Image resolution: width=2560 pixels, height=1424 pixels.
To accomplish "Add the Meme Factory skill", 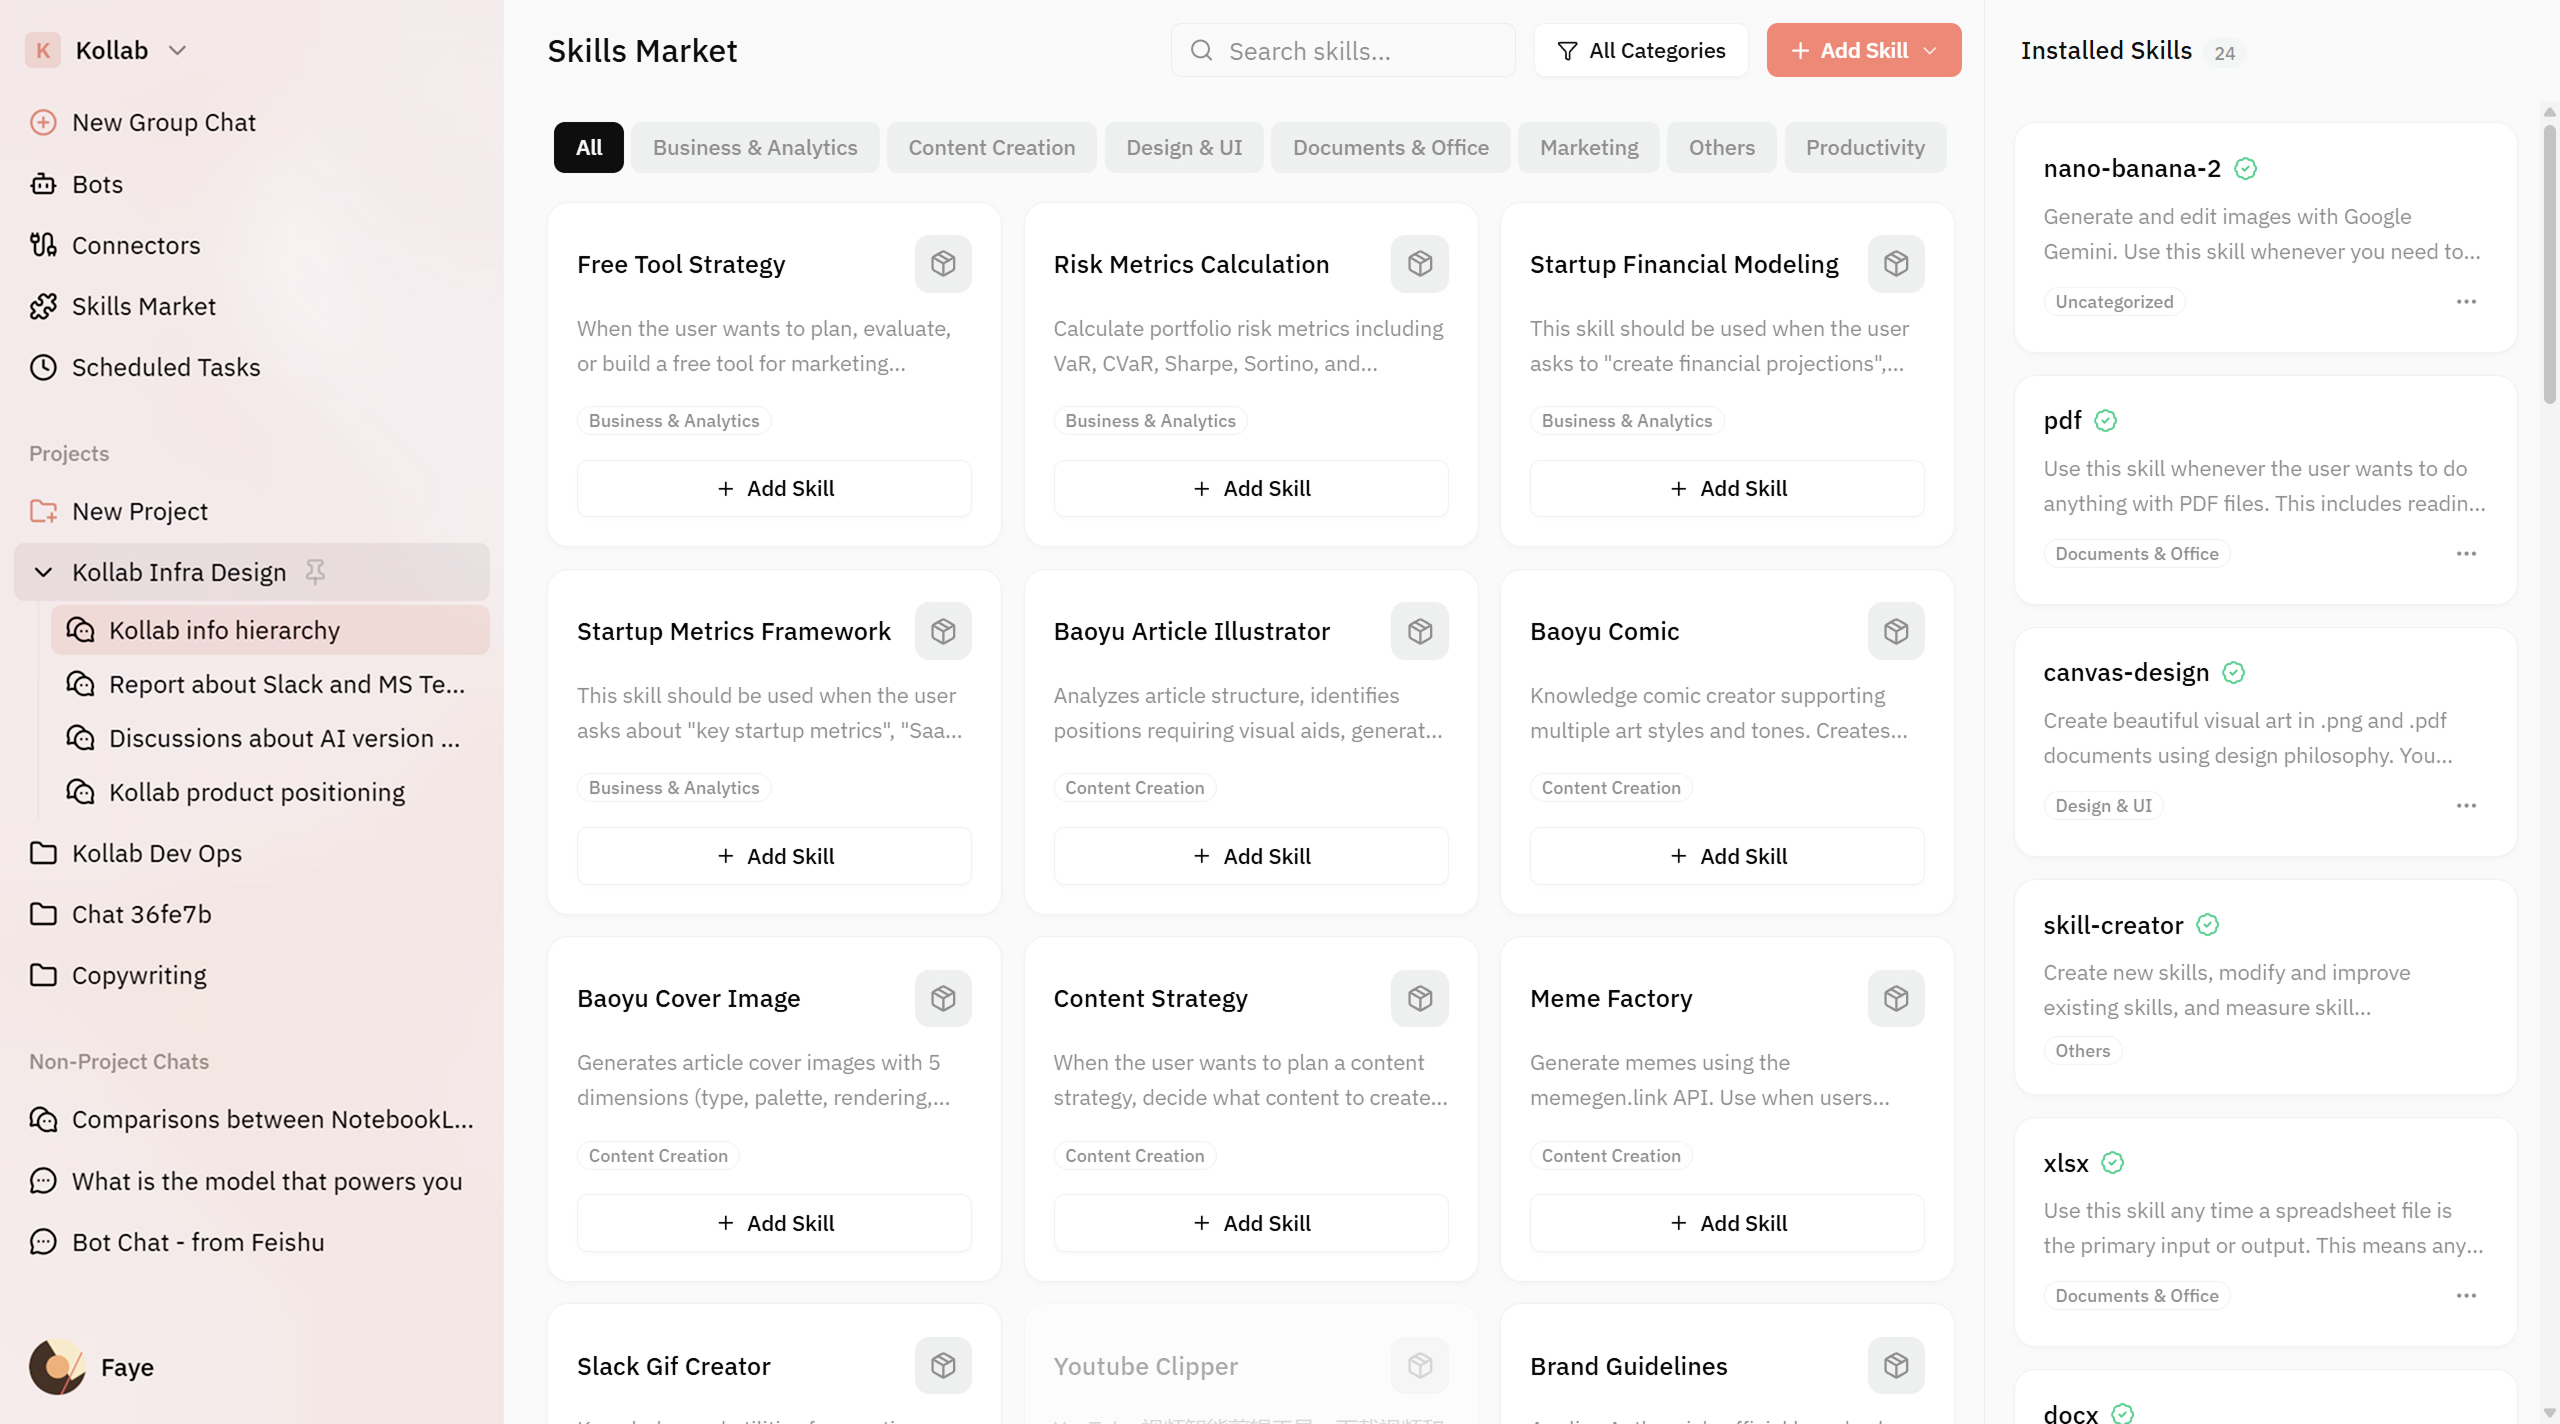I will (x=1727, y=1223).
